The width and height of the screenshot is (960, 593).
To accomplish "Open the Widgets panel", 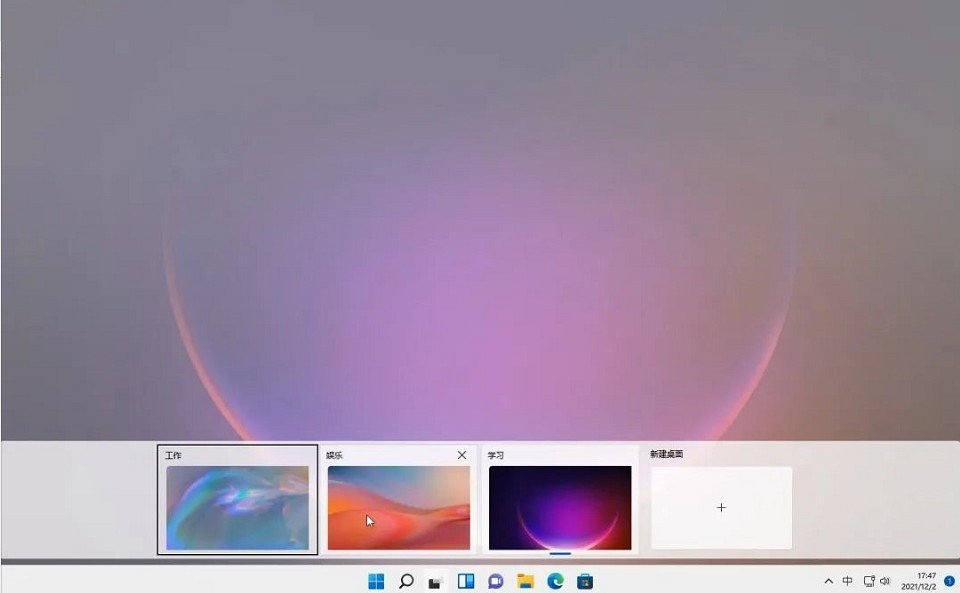I will click(x=466, y=581).
